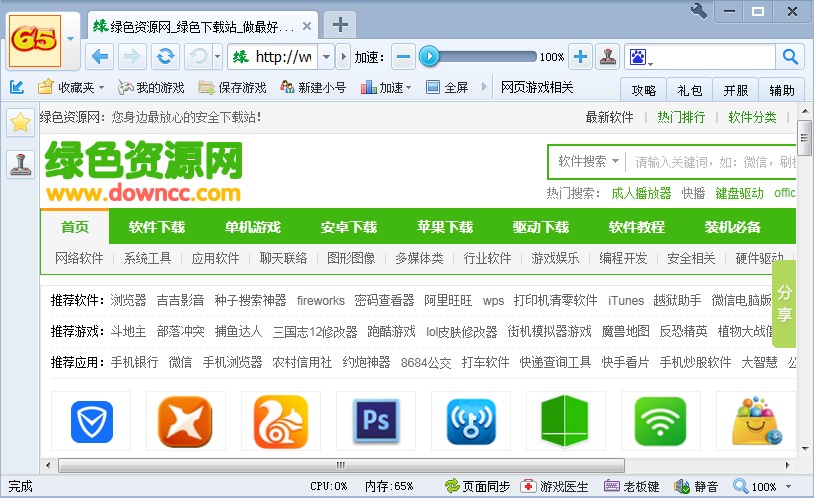Go back with the back arrow
Viewport: 814px width, 498px height.
point(100,57)
